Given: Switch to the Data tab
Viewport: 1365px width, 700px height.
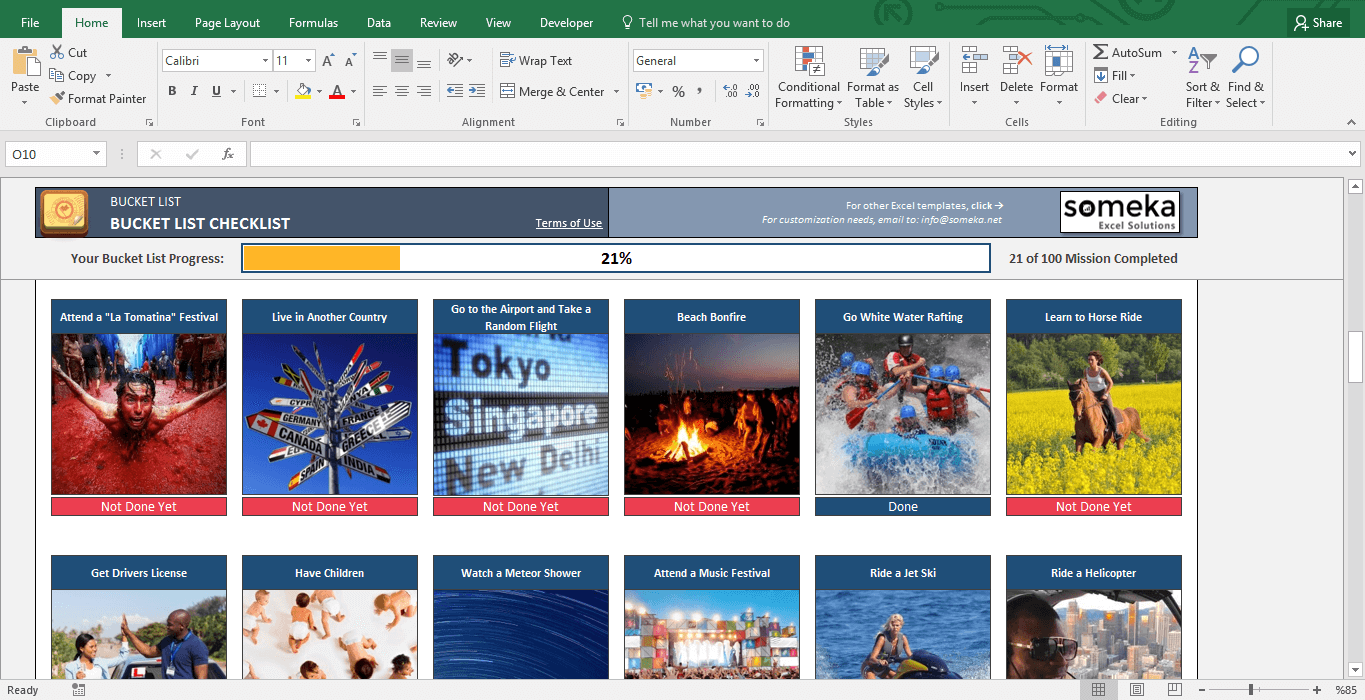Looking at the screenshot, I should [x=379, y=22].
